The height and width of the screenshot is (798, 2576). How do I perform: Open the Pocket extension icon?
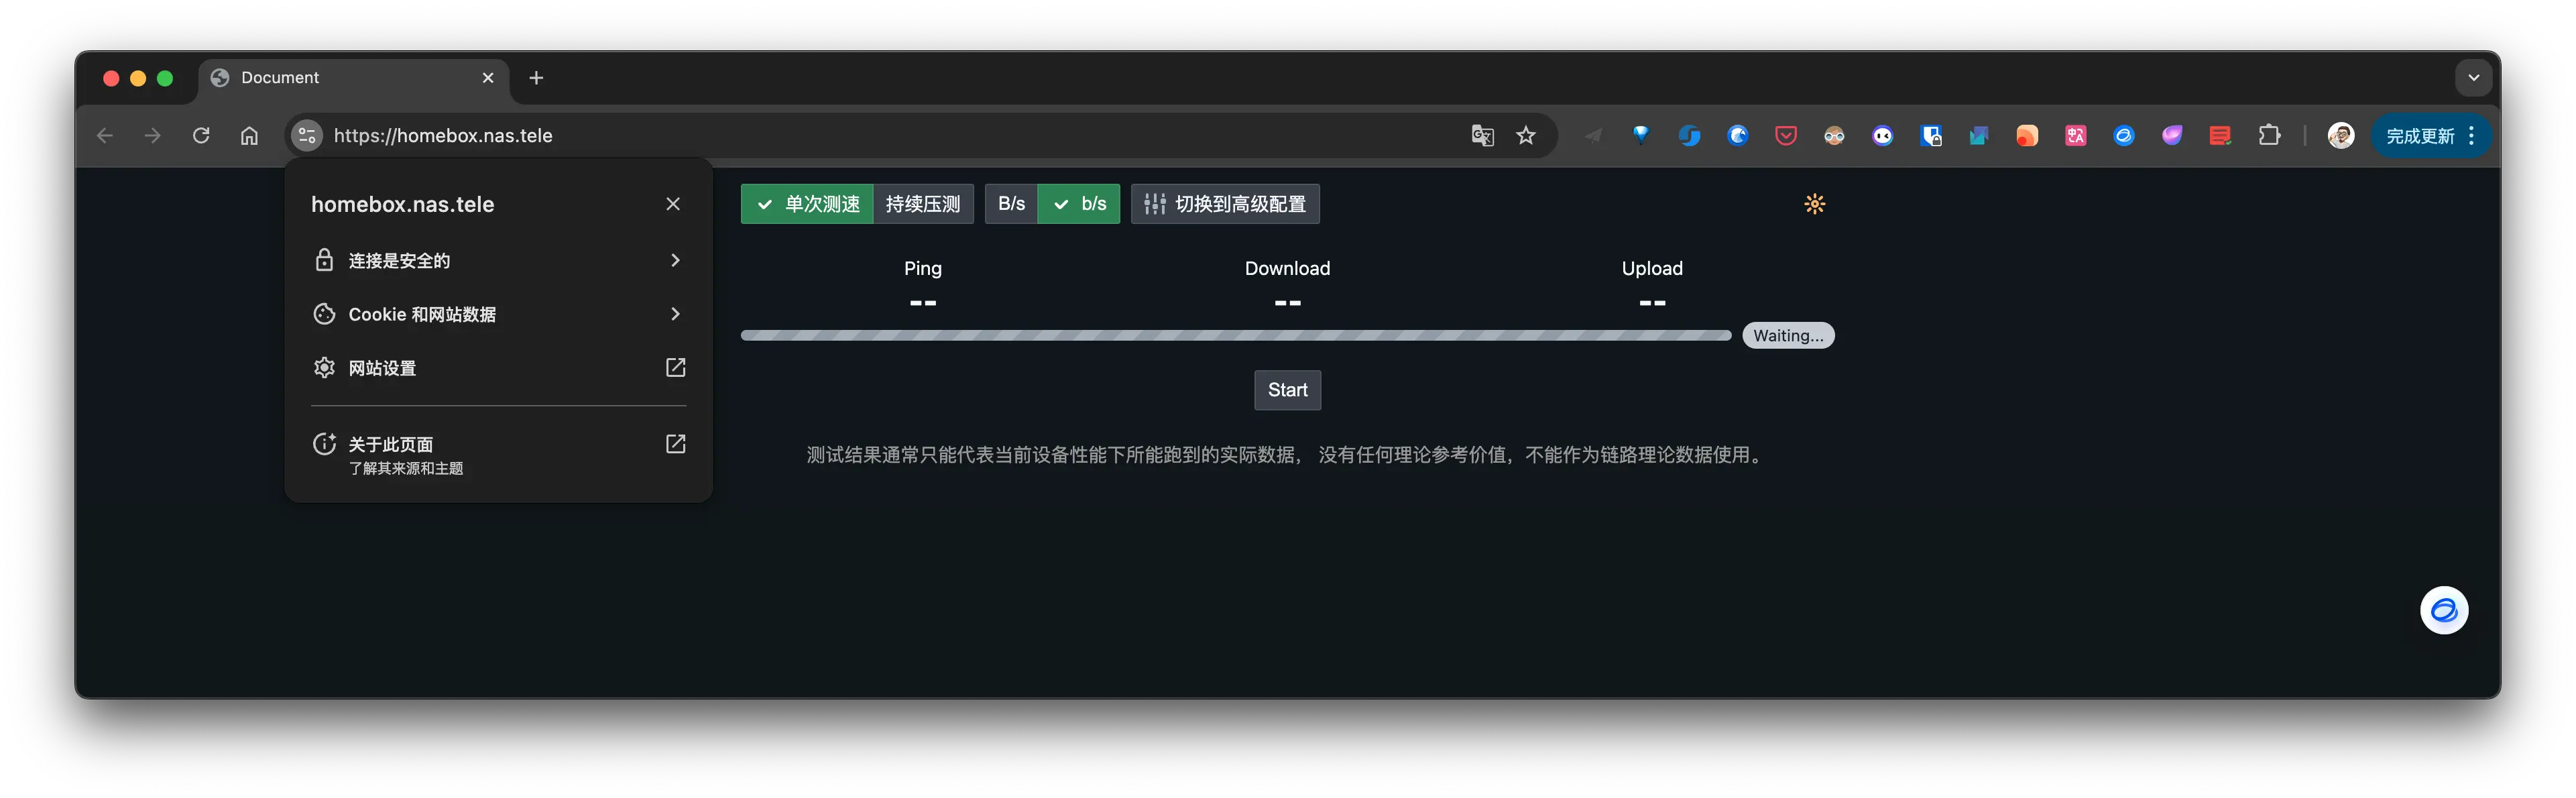click(x=1785, y=135)
